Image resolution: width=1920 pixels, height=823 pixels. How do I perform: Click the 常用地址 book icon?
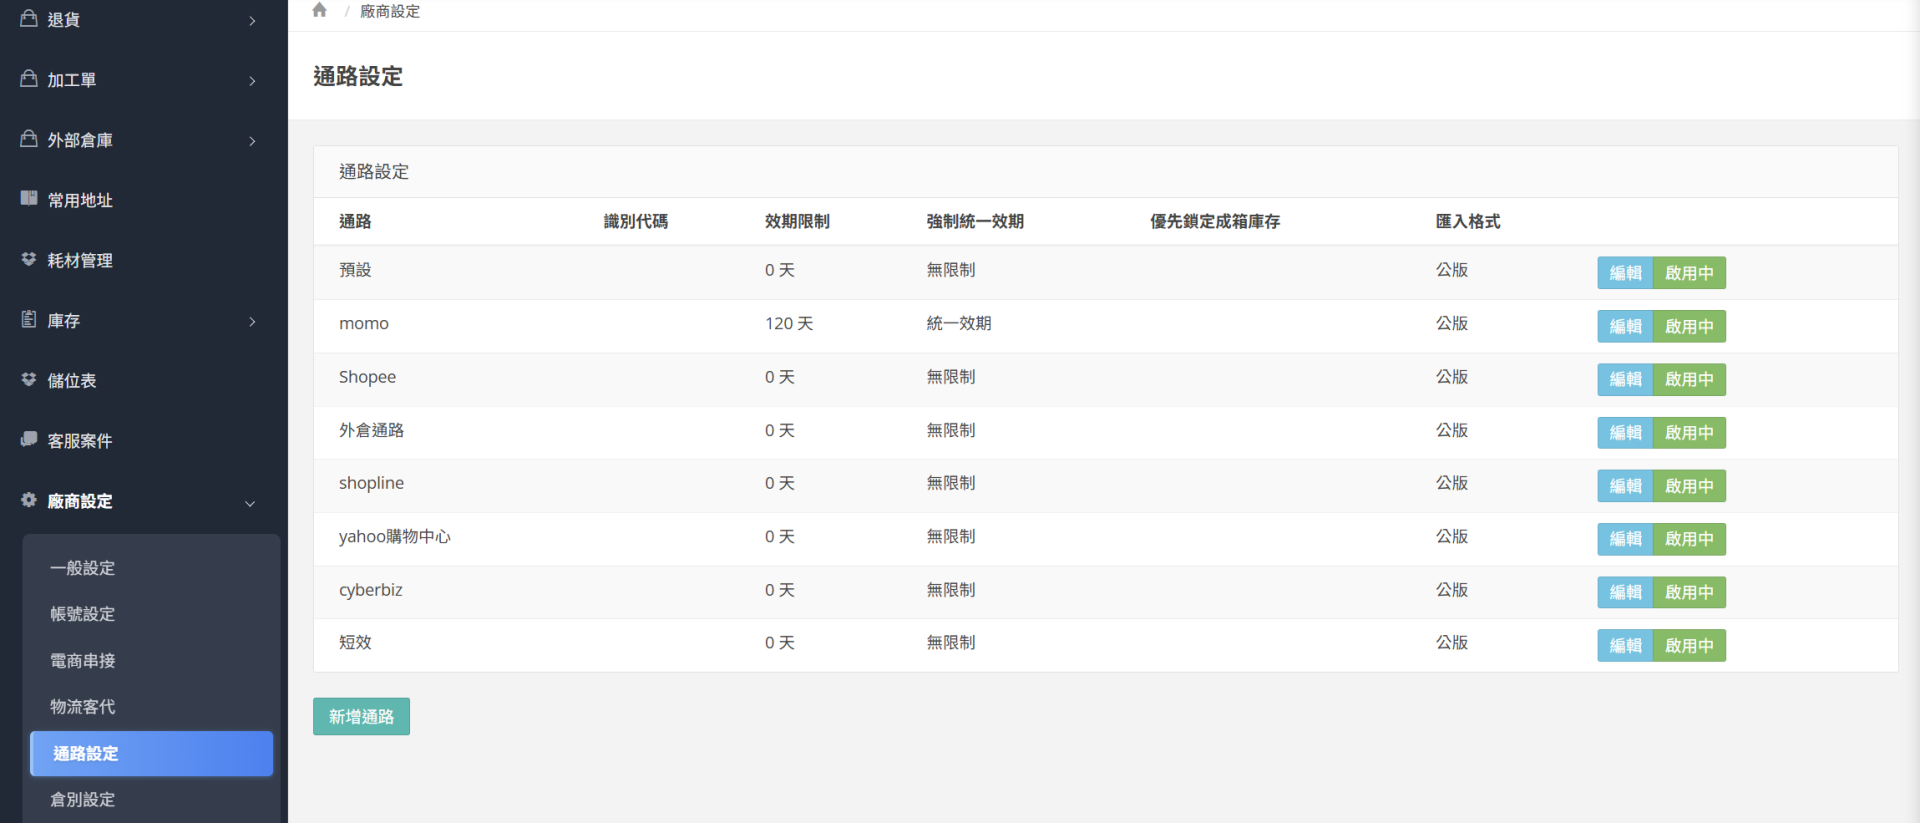[29, 199]
